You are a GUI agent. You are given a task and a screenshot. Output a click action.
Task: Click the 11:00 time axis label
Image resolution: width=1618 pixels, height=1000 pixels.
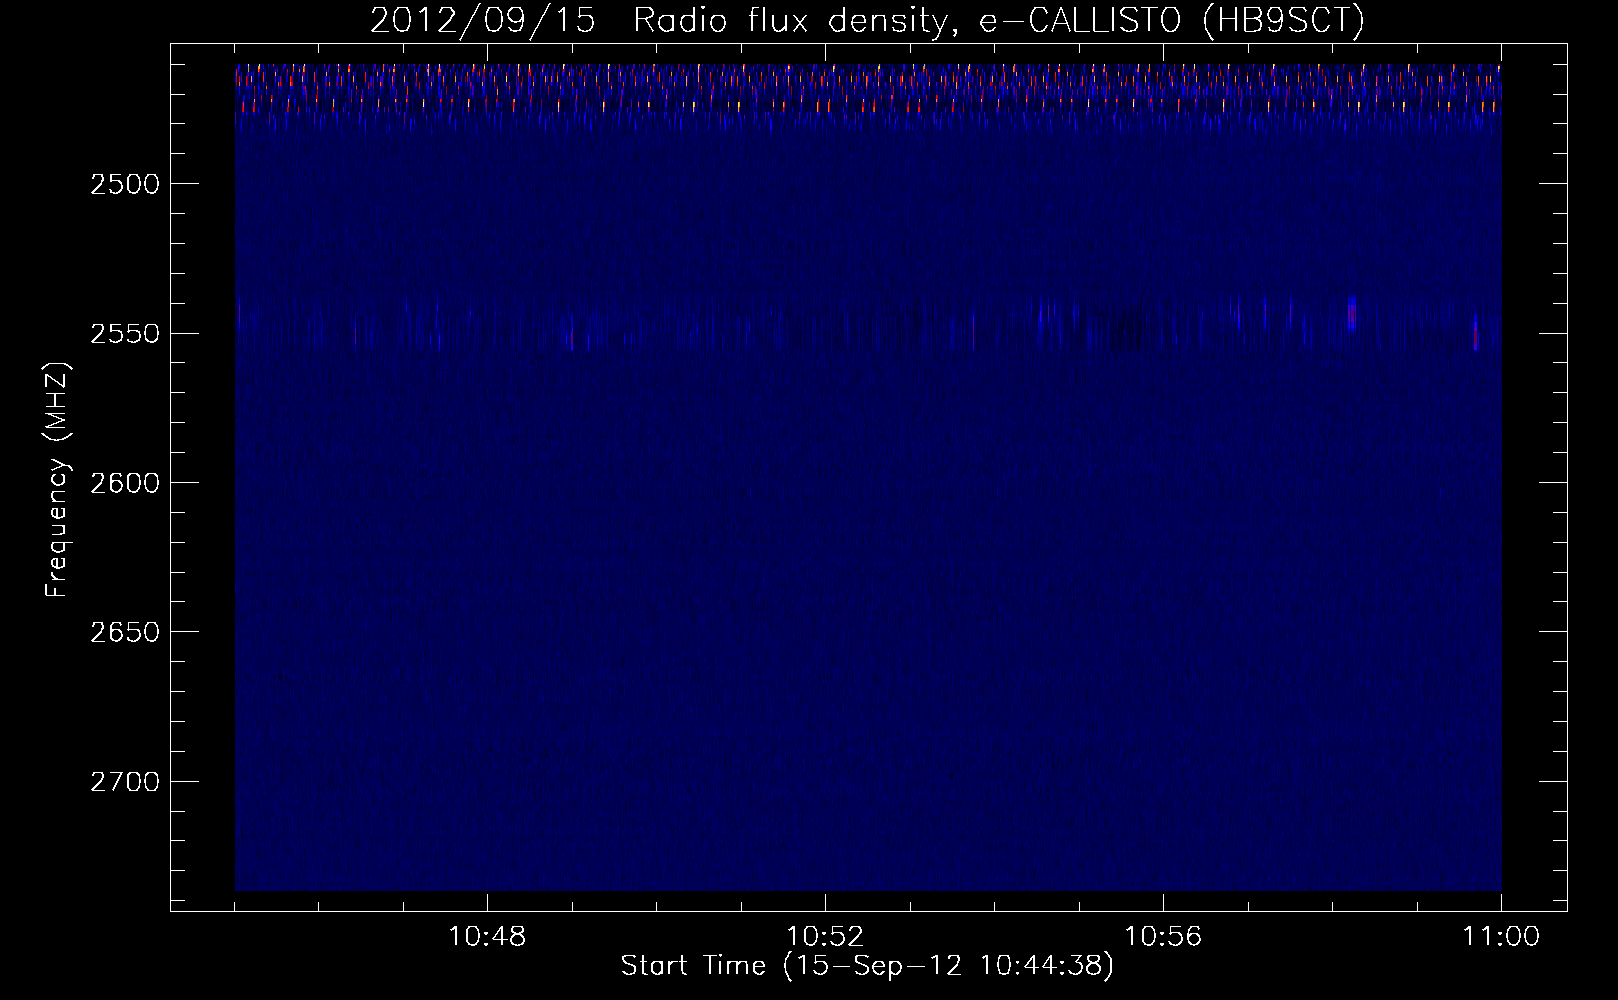[1501, 937]
